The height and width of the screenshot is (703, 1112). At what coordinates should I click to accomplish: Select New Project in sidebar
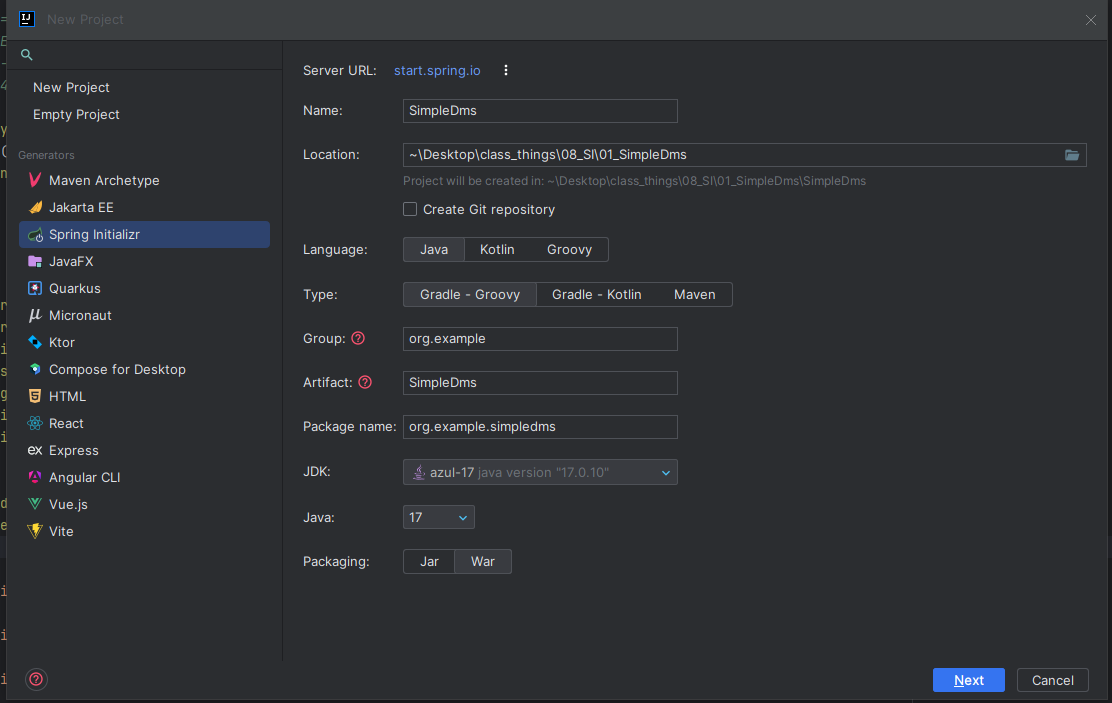(x=71, y=87)
